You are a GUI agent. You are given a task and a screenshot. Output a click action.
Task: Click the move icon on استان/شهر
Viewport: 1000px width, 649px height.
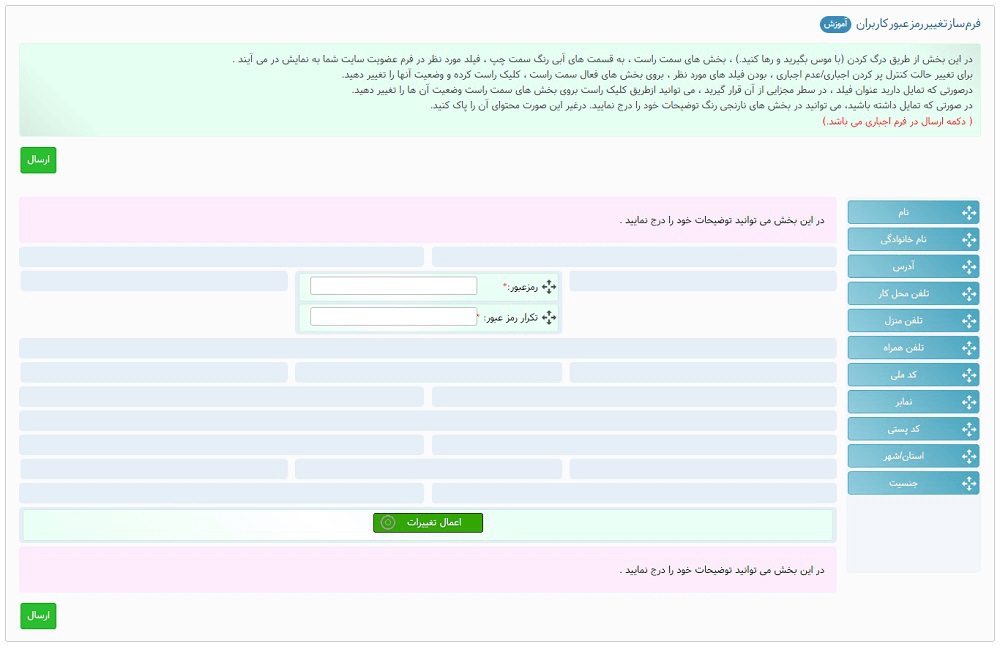[968, 456]
